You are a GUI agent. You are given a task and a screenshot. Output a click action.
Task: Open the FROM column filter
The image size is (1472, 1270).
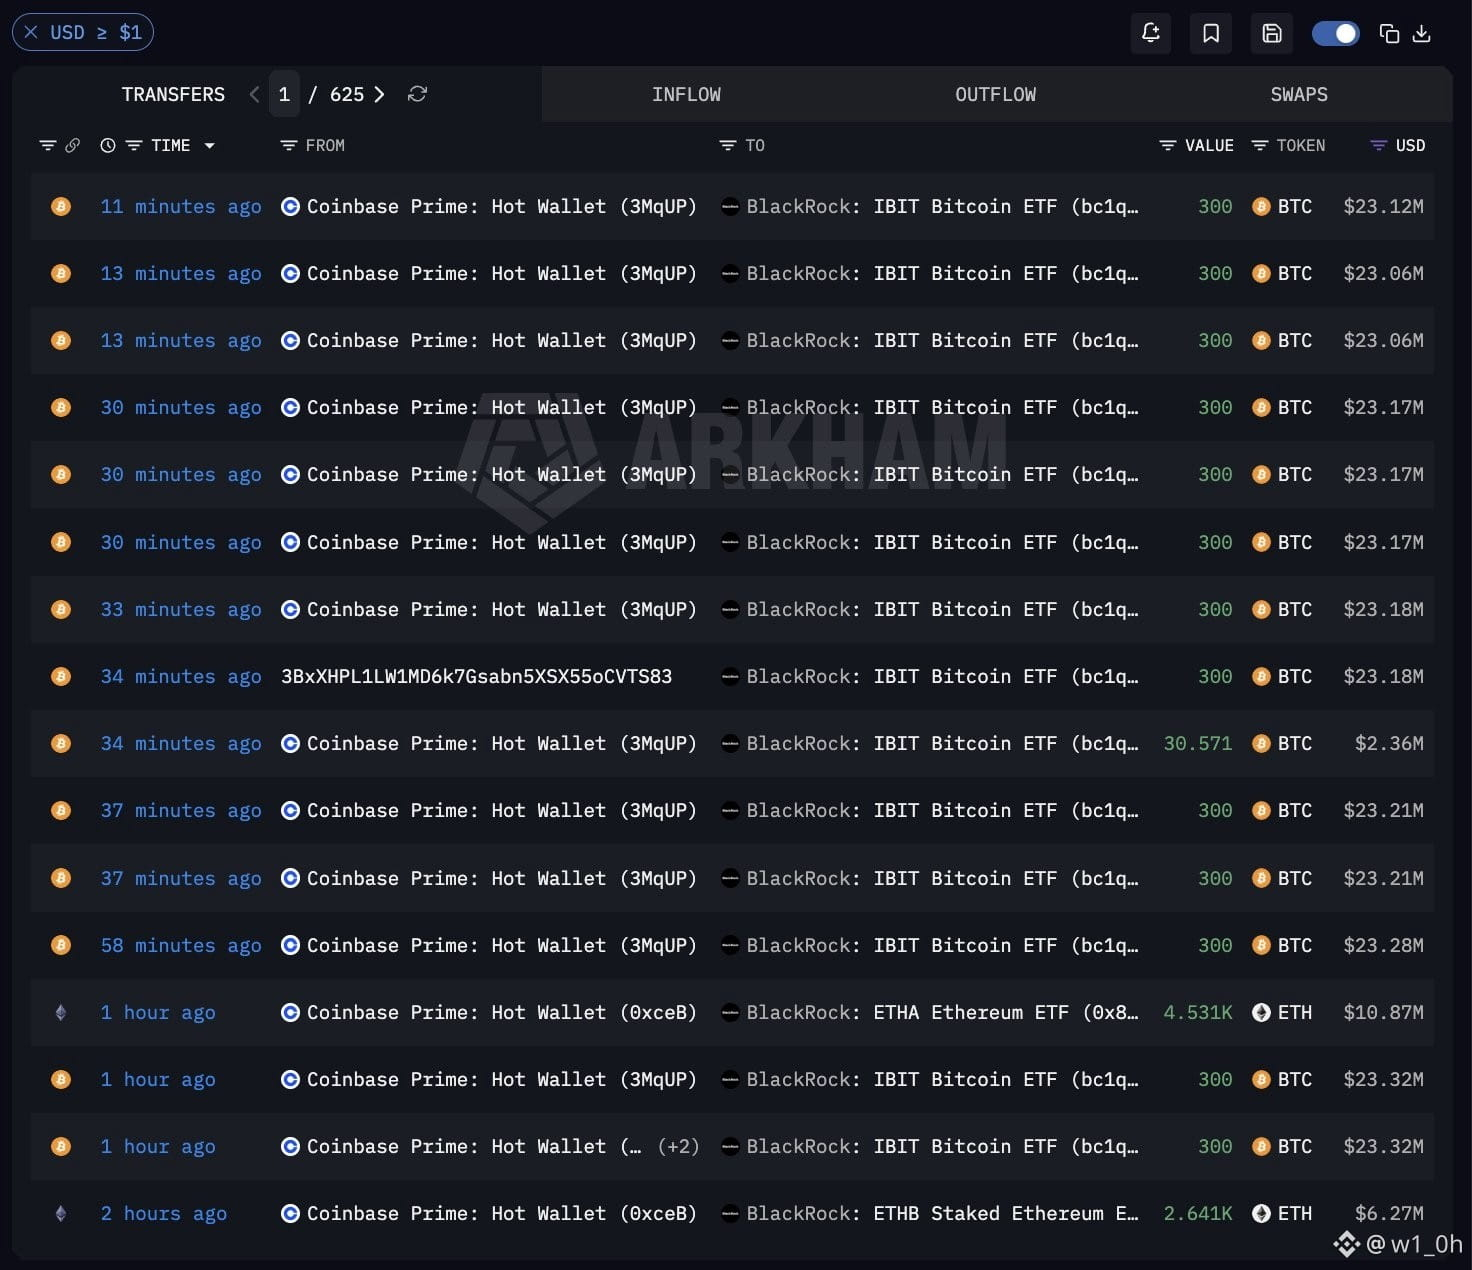(x=289, y=146)
